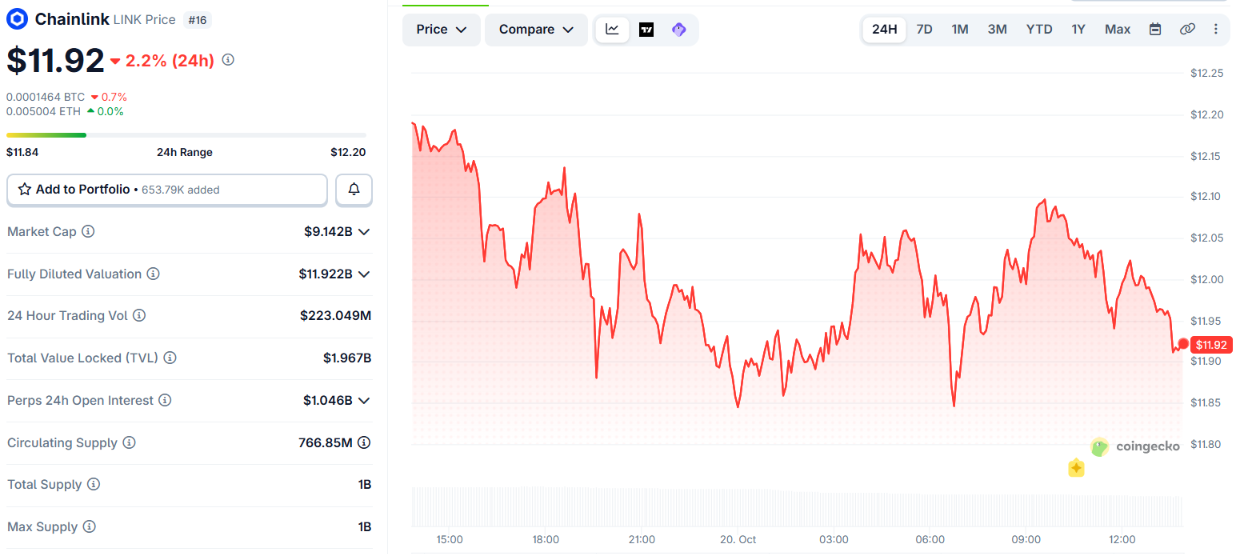Viewport: 1240px width, 554px height.
Task: Select the 3M time range
Action: (997, 29)
